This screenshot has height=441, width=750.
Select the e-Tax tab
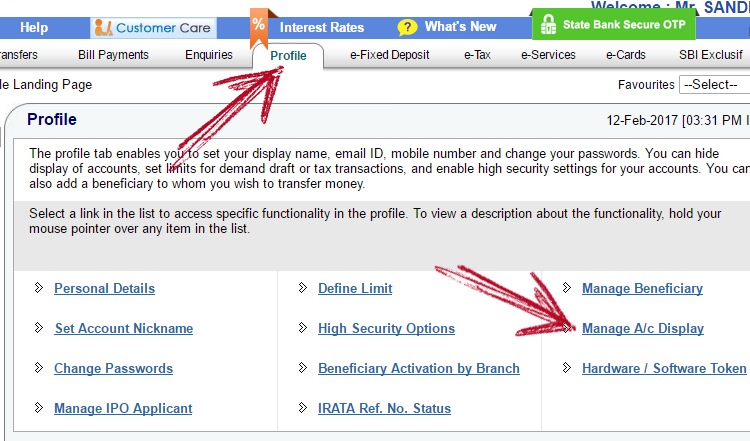(x=477, y=55)
